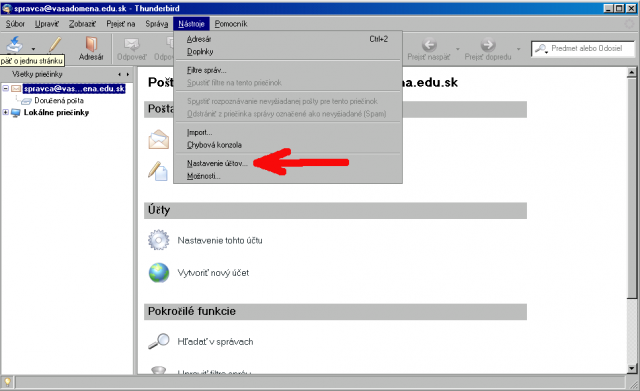Expand the Lokálne priečinky tree node
Image resolution: width=640 pixels, height=391 pixels.
click(5, 112)
